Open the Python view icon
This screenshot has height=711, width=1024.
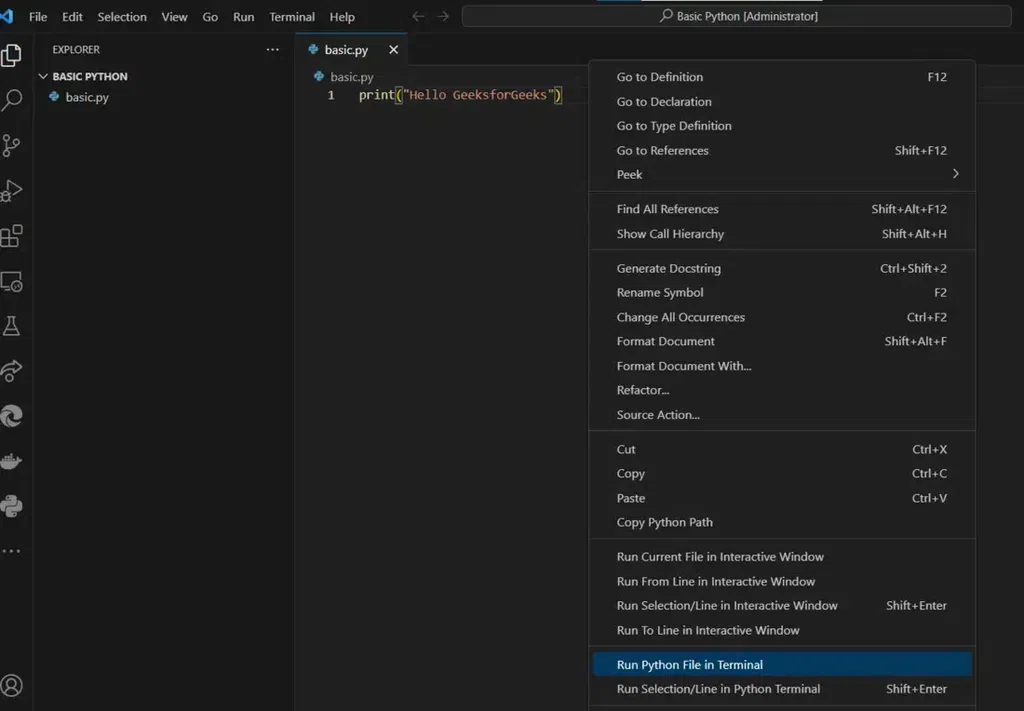(12, 506)
